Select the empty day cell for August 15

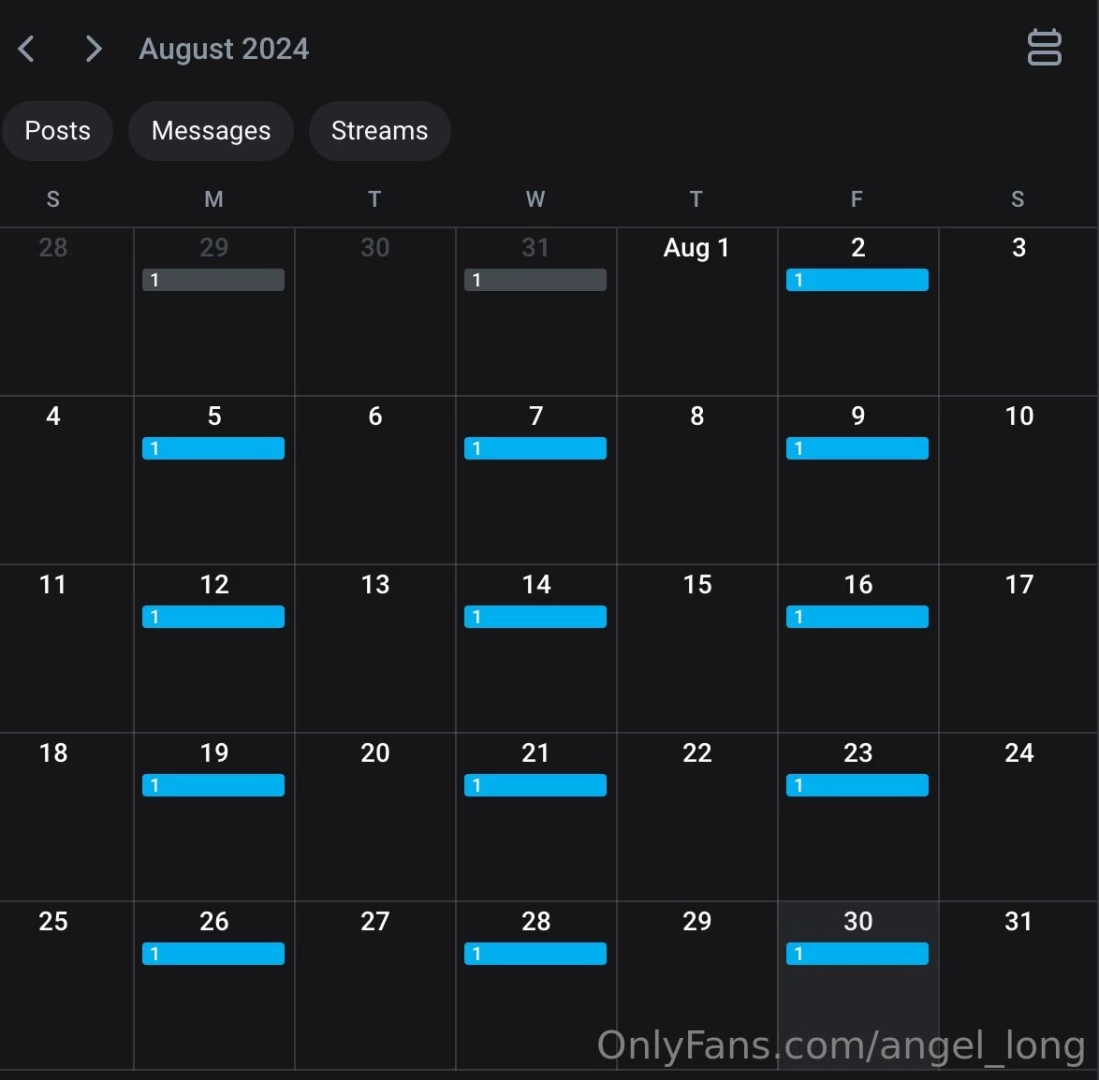[696, 648]
